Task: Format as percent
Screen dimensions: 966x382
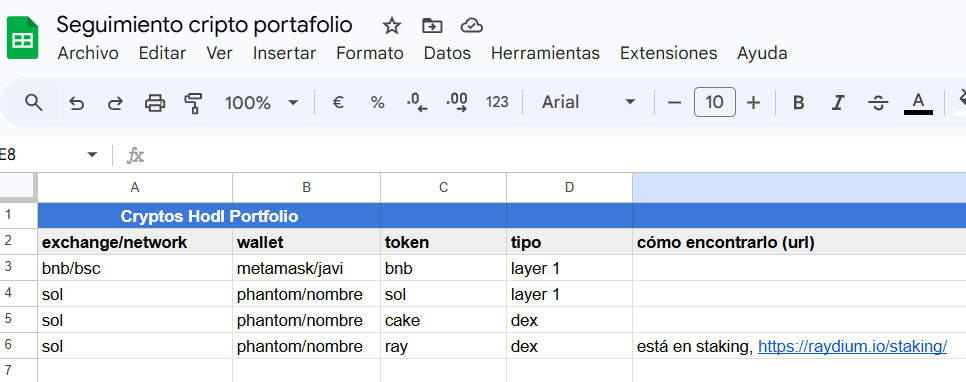Action: coord(377,102)
